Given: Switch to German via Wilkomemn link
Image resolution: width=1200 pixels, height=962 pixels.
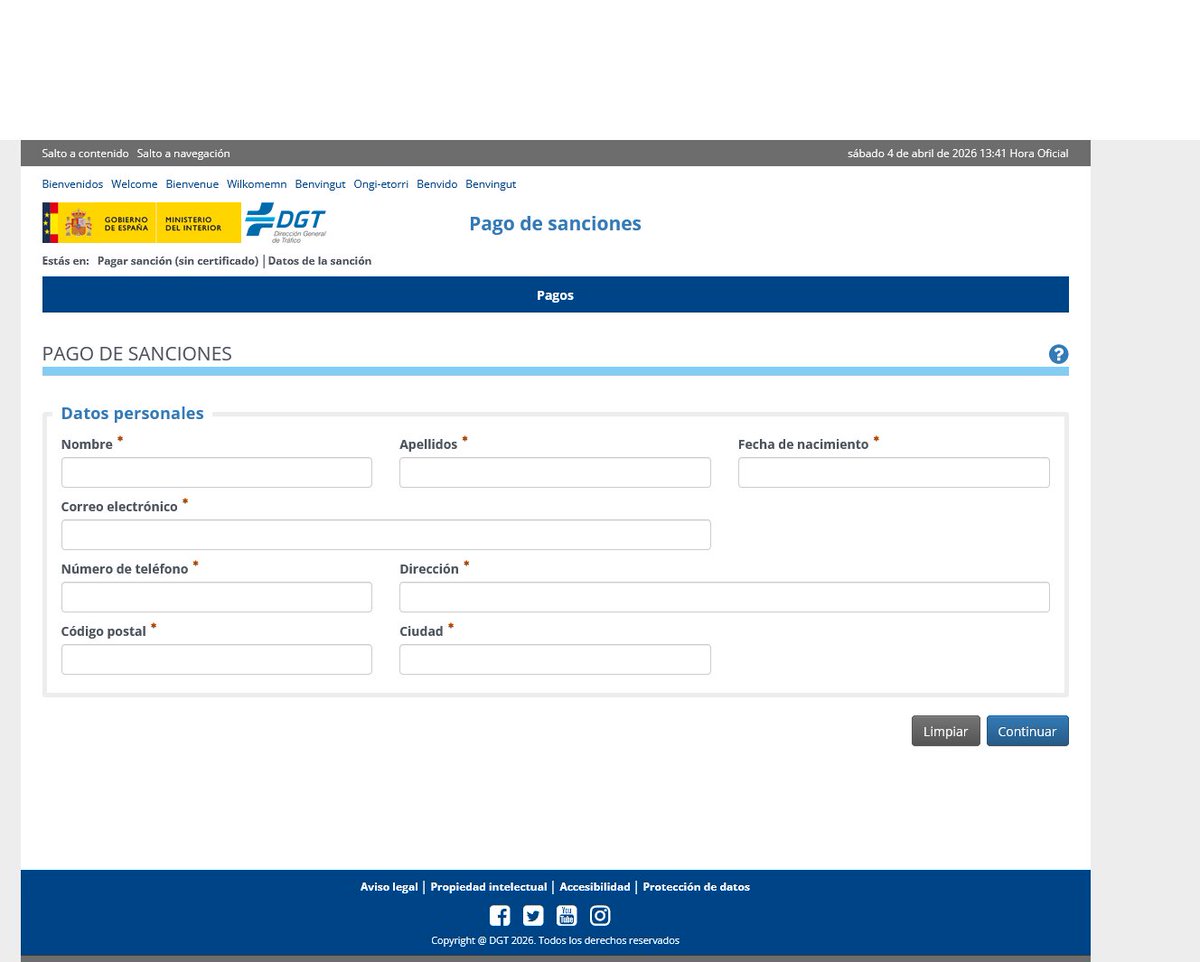Looking at the screenshot, I should [x=257, y=184].
